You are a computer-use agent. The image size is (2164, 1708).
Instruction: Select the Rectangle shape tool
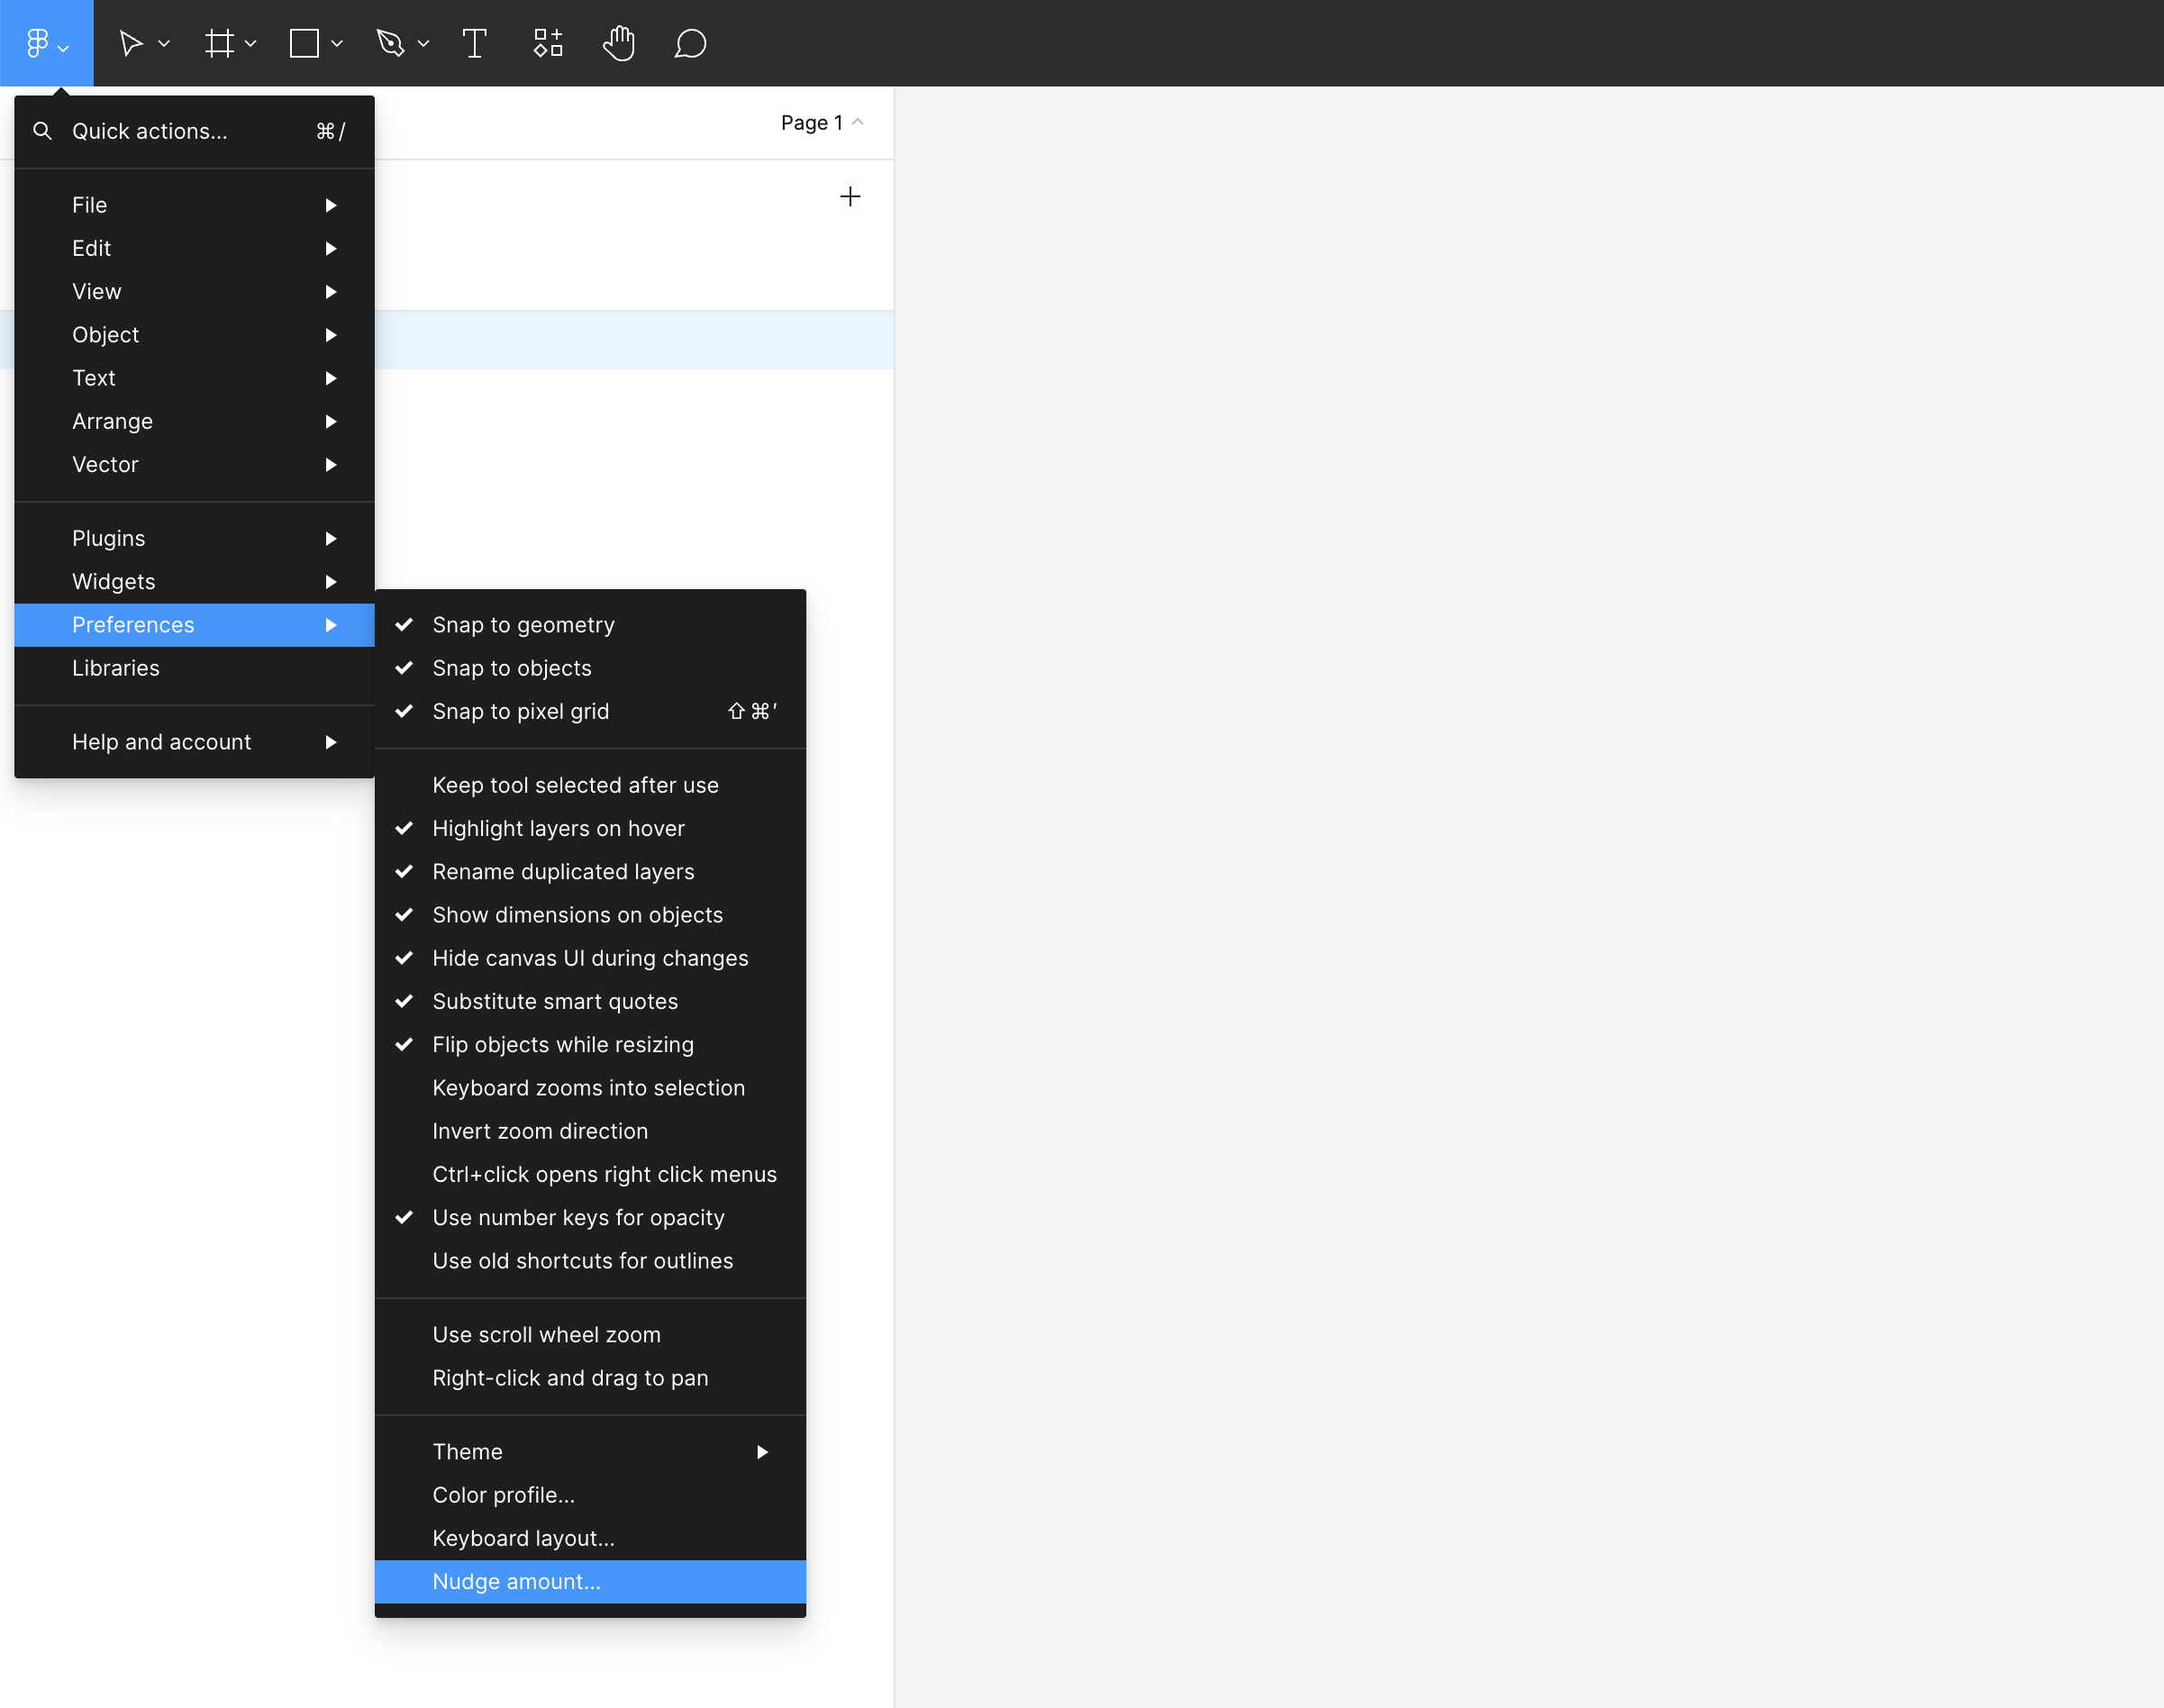tap(304, 43)
